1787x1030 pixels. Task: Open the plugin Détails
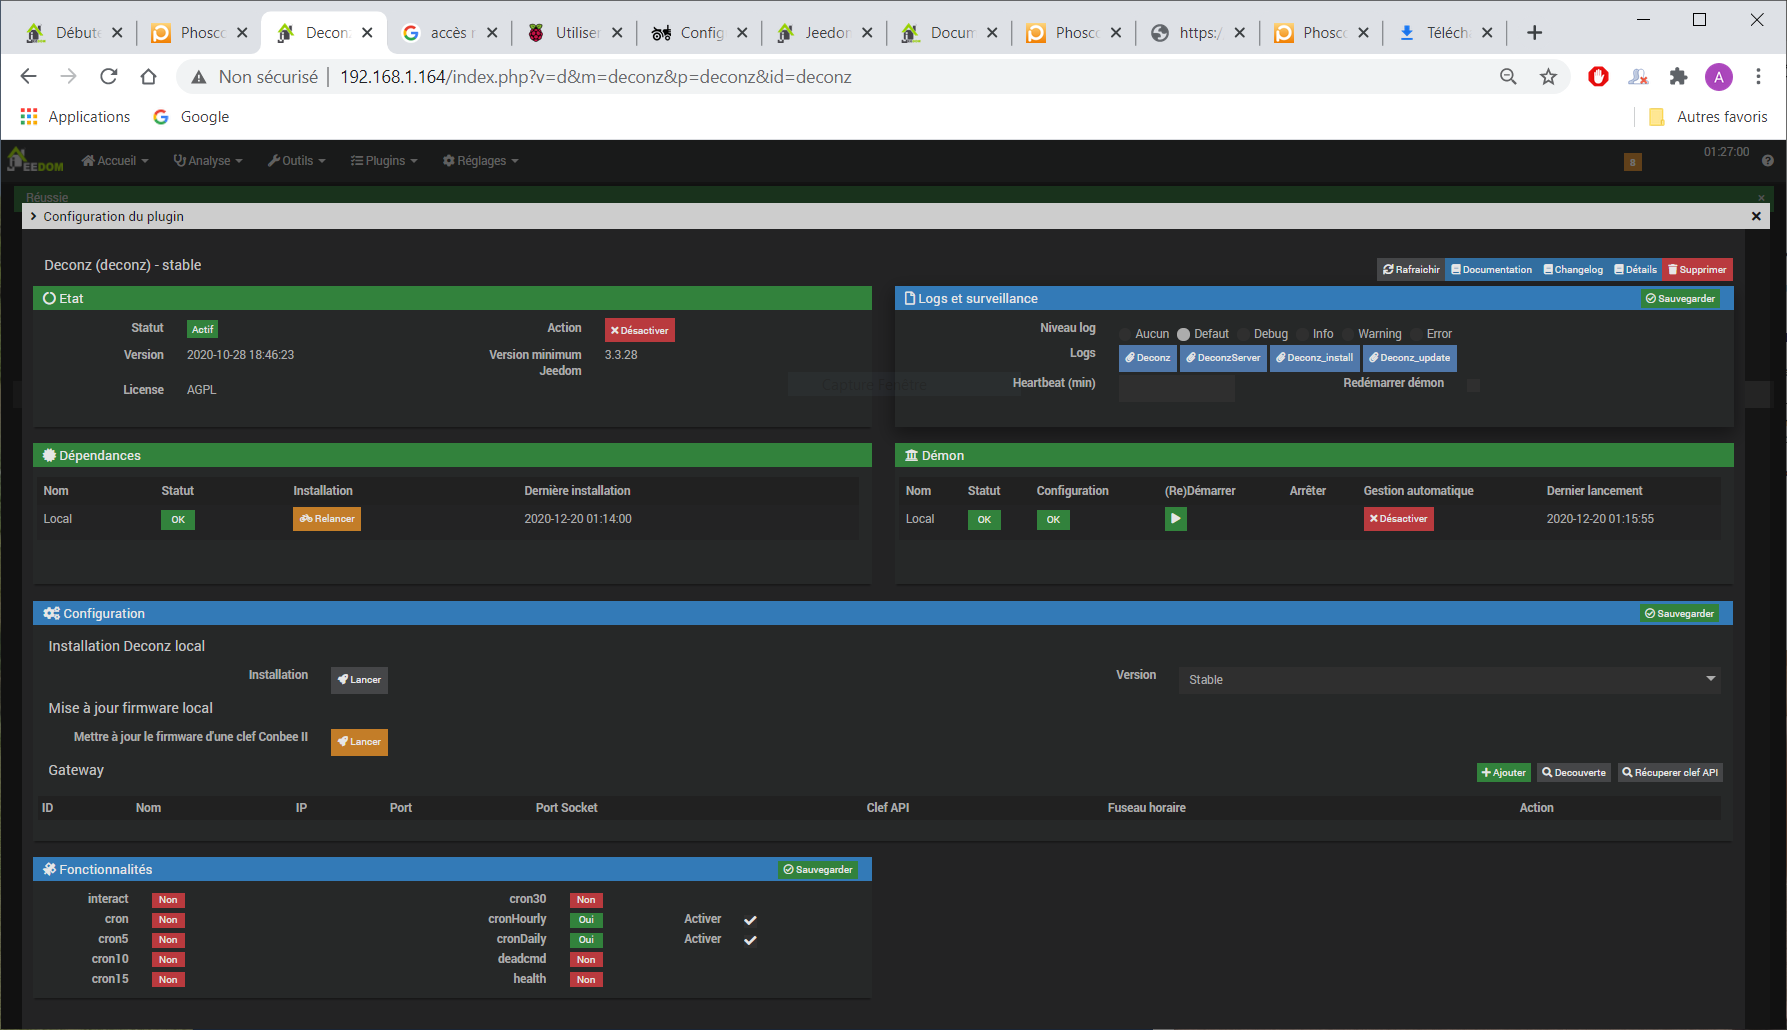[1635, 270]
